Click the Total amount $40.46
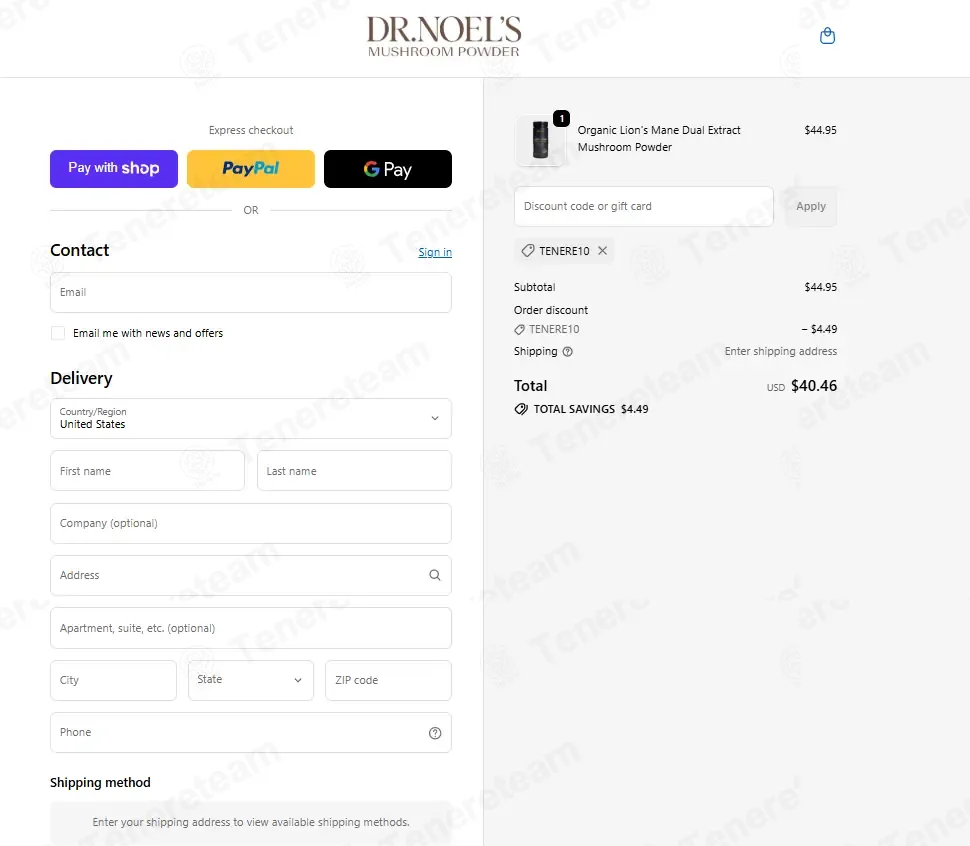The image size is (970, 846). coord(813,386)
